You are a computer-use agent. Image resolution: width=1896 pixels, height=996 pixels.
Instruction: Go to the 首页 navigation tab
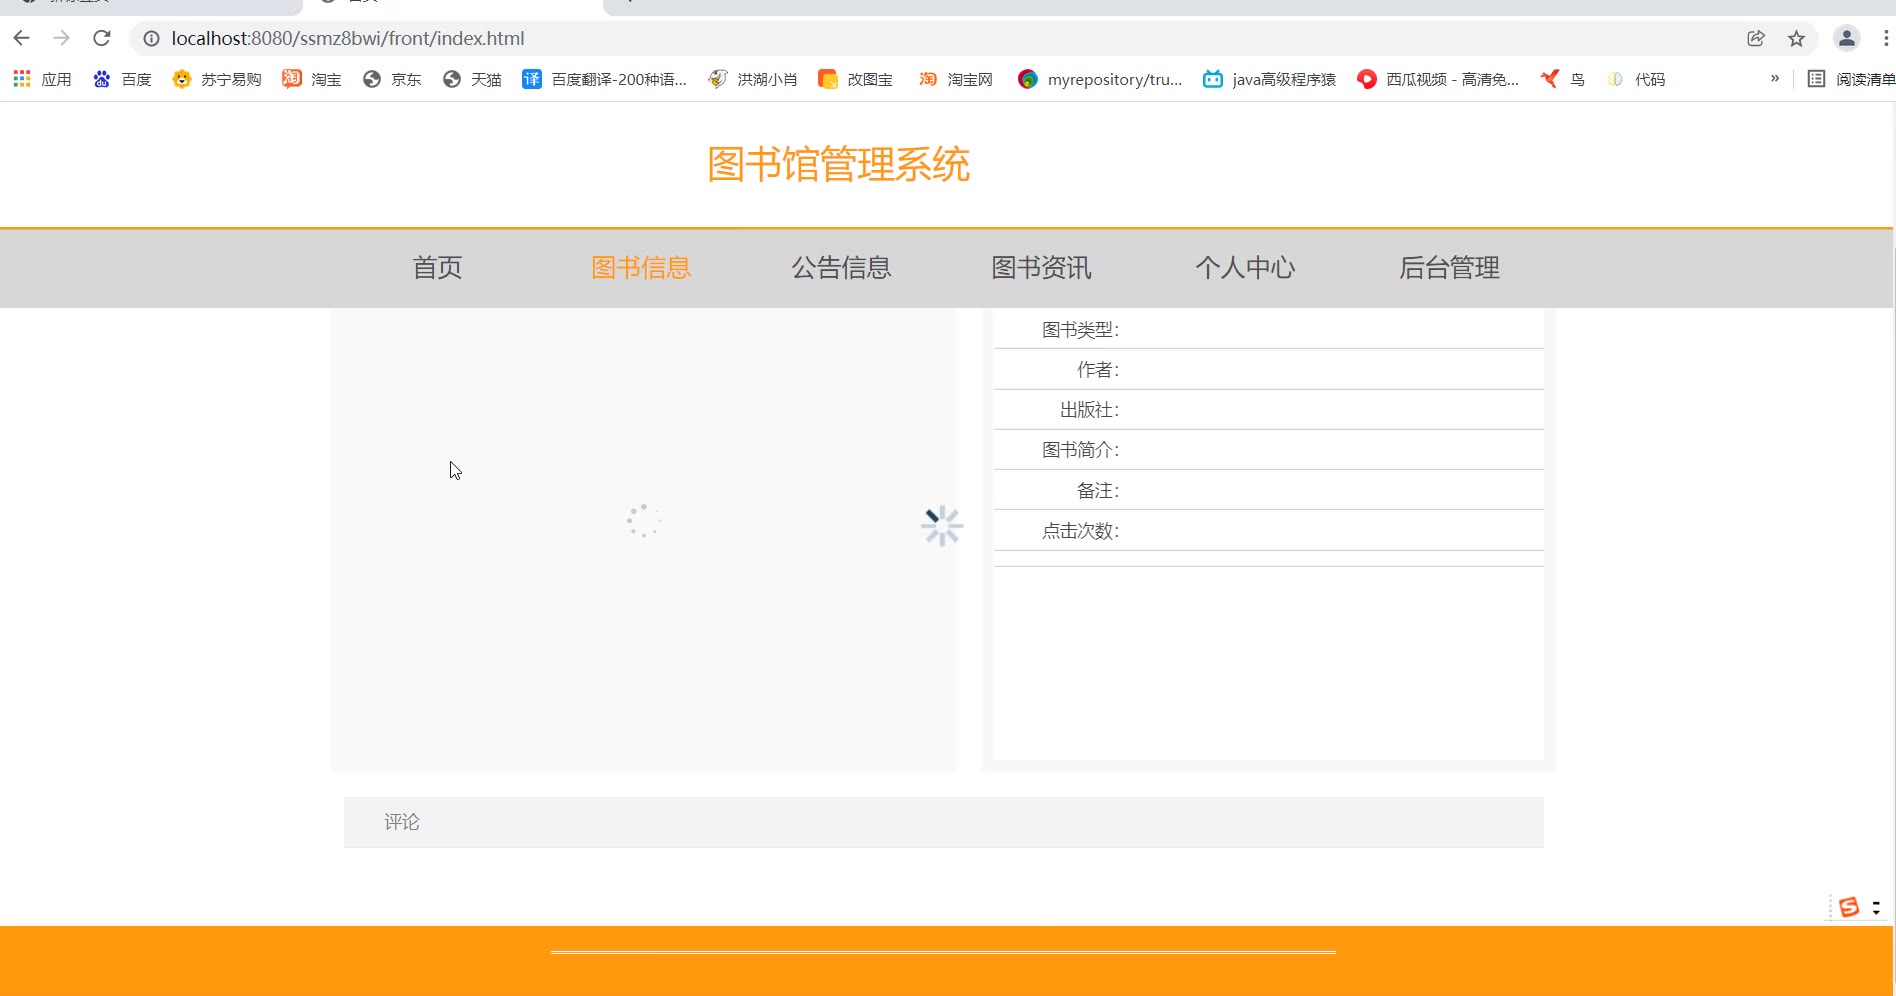[x=437, y=268]
